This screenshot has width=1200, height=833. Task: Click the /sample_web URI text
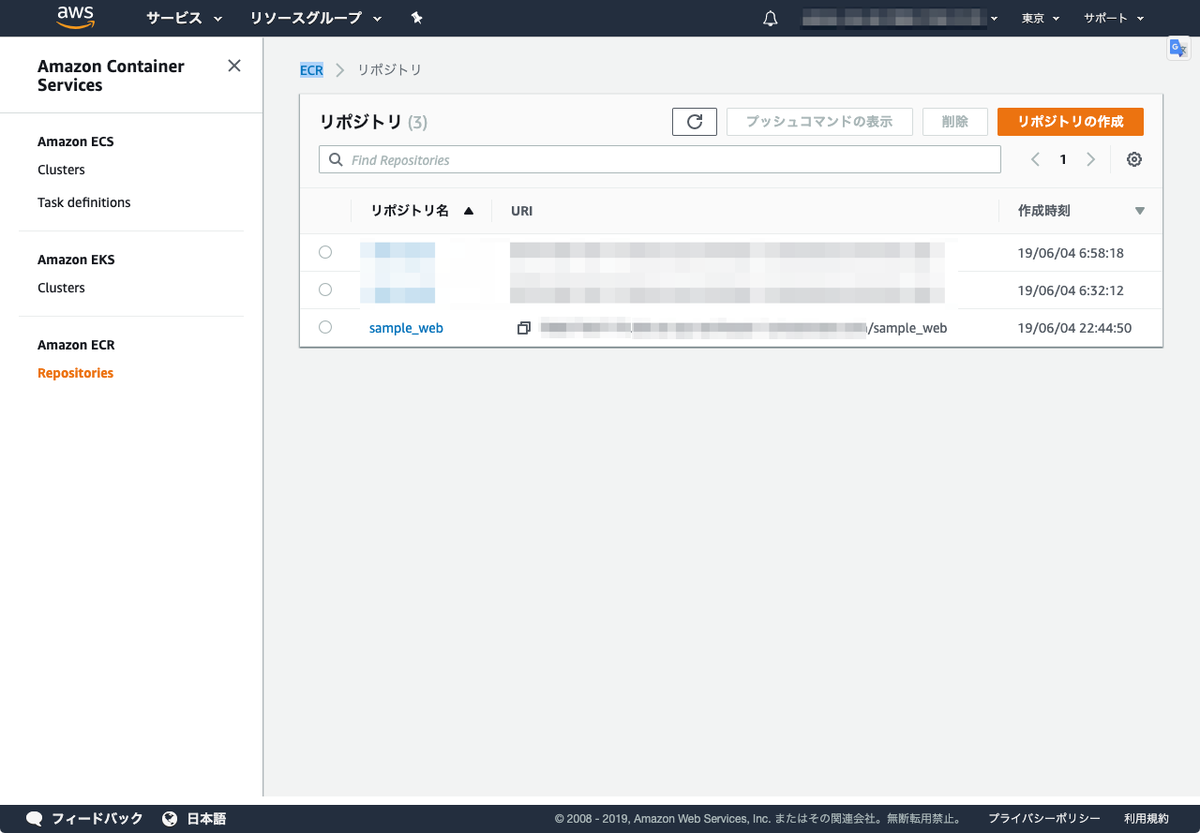click(908, 328)
